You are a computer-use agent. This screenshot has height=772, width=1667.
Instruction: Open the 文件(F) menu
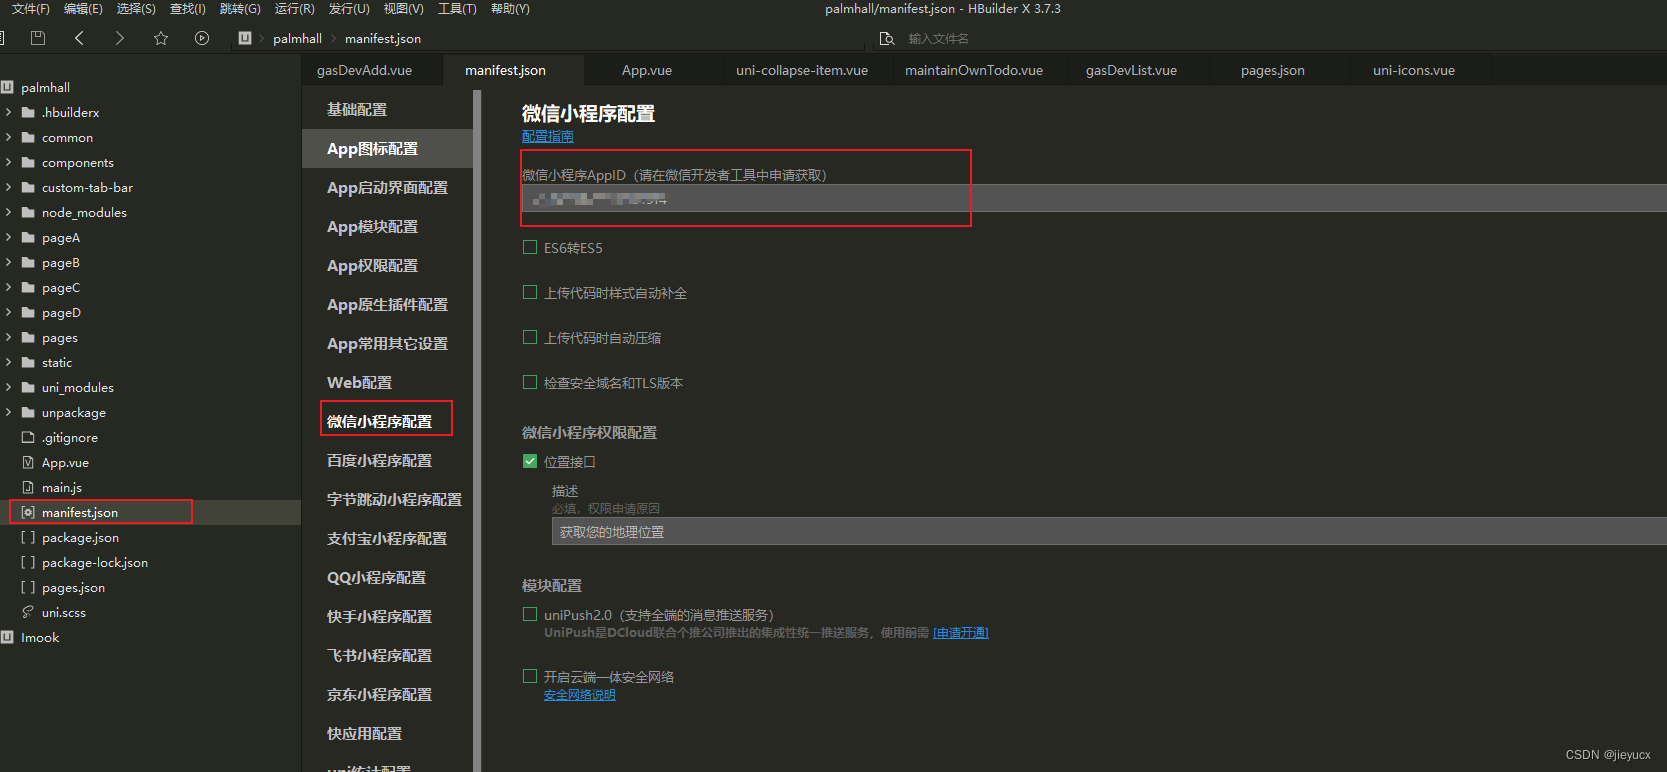(x=31, y=9)
